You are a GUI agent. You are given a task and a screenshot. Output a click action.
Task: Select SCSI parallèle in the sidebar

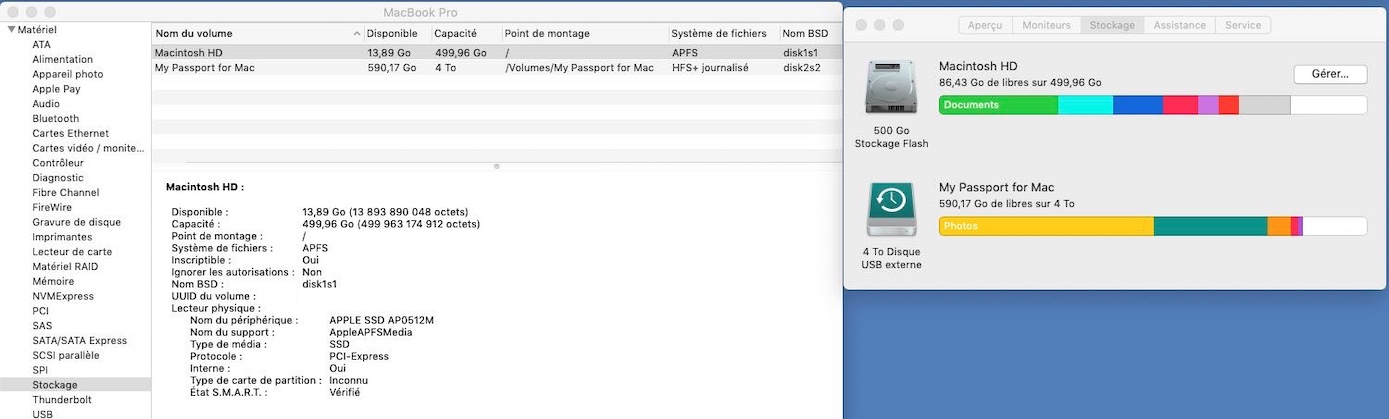pyautogui.click(x=66, y=356)
